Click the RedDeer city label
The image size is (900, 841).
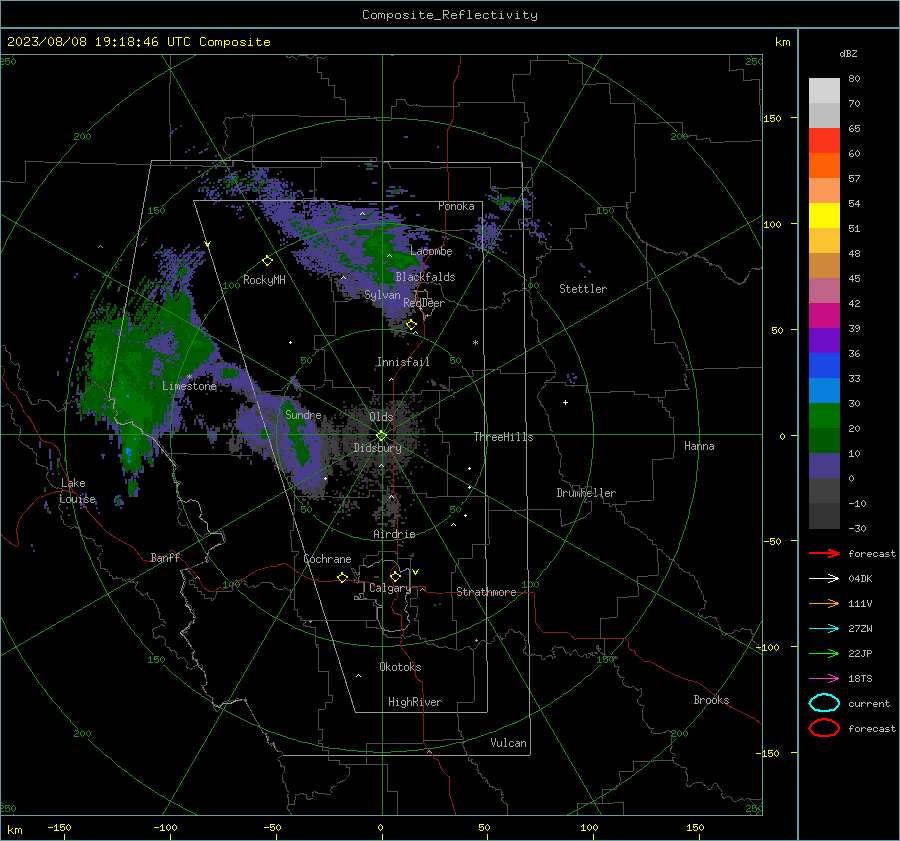(424, 303)
